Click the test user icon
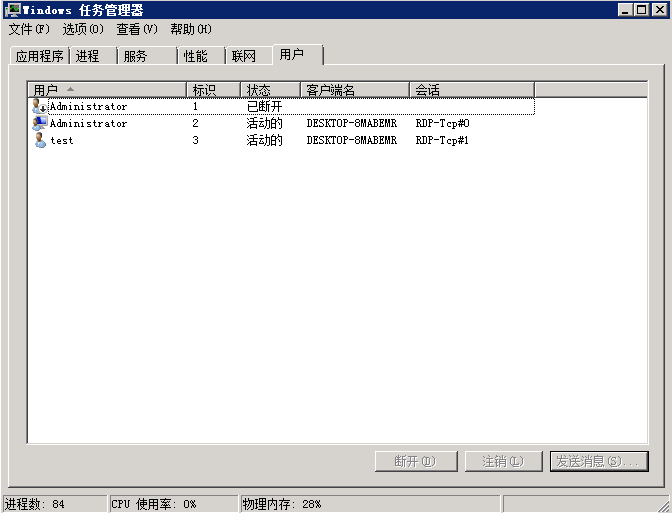672x513 pixels. (40, 140)
